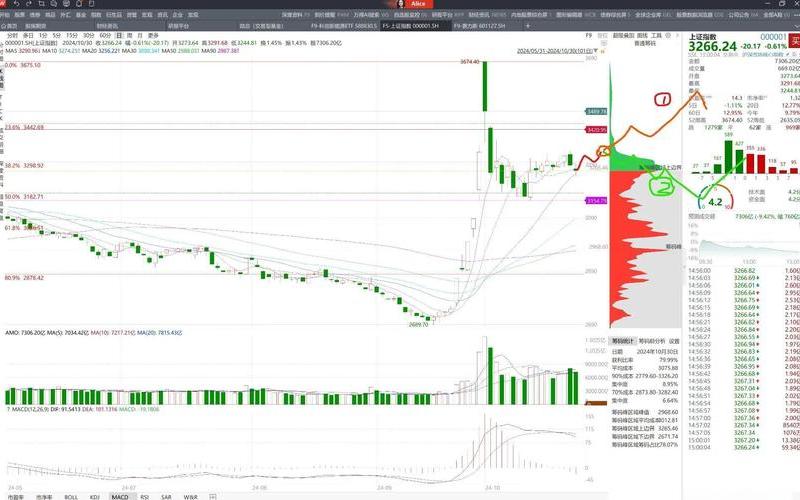The image size is (800, 500).
Task: Select the 月 monthly period
Action: (140, 36)
